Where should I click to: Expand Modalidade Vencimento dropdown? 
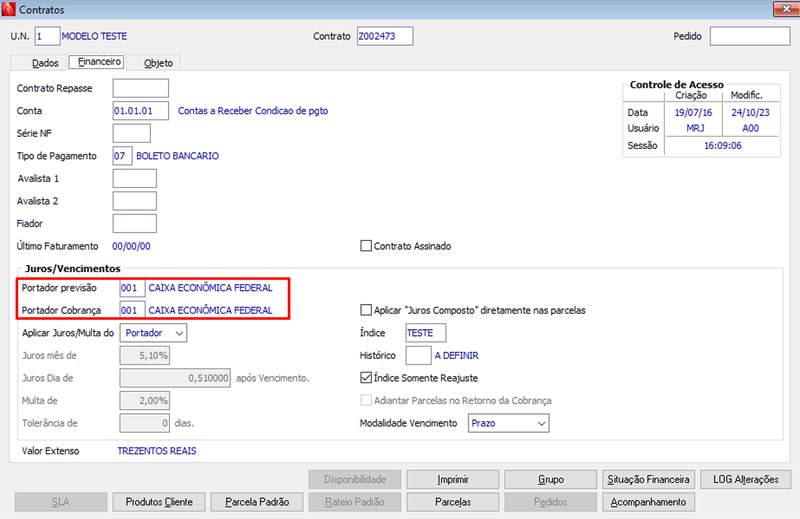click(x=508, y=423)
